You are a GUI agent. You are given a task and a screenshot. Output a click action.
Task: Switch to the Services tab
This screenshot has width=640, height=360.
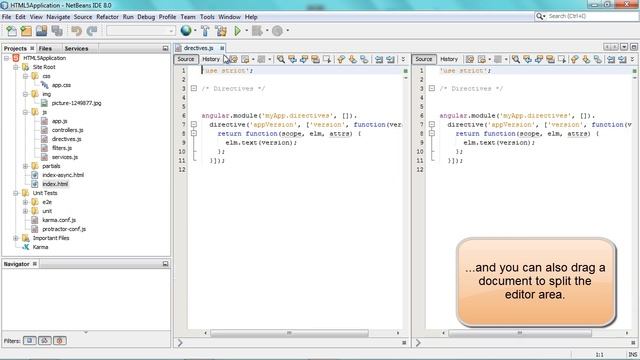[76, 48]
